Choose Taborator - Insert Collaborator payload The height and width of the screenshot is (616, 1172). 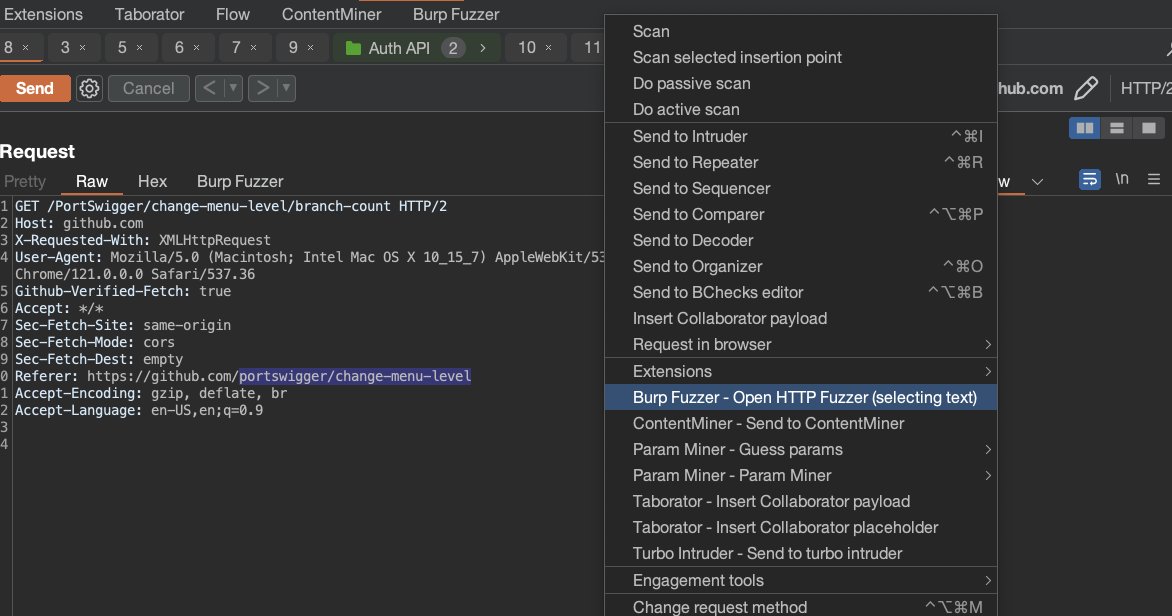(801, 502)
